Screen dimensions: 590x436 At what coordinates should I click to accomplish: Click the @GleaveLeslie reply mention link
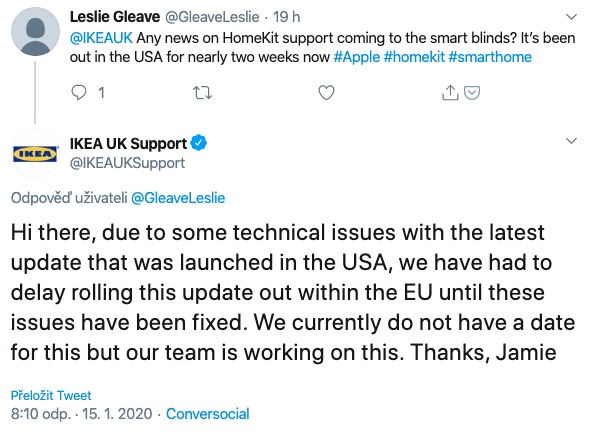tap(178, 198)
